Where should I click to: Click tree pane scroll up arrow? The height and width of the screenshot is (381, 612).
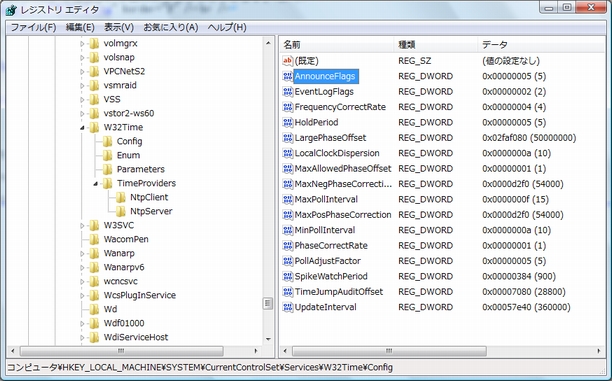coord(268,43)
